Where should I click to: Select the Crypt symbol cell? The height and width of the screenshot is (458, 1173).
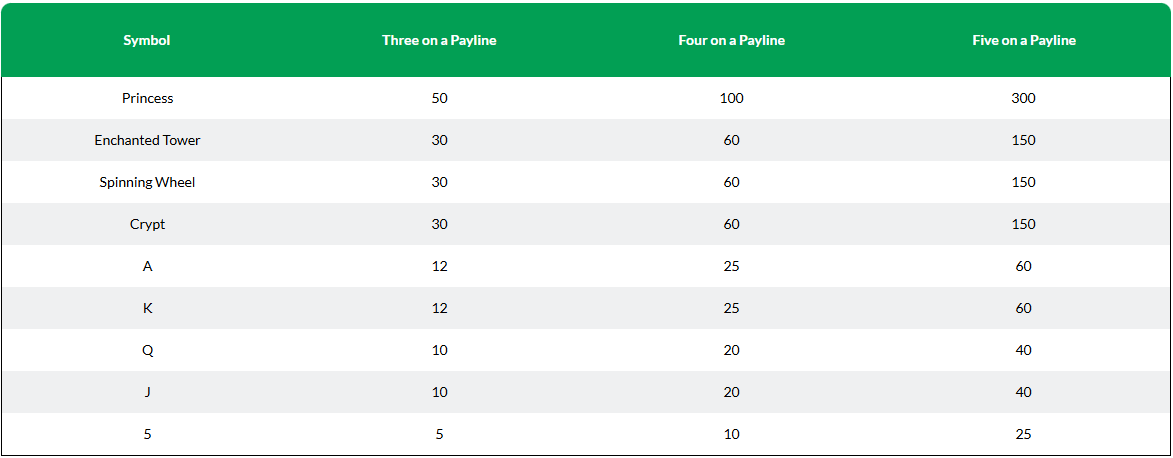(147, 224)
